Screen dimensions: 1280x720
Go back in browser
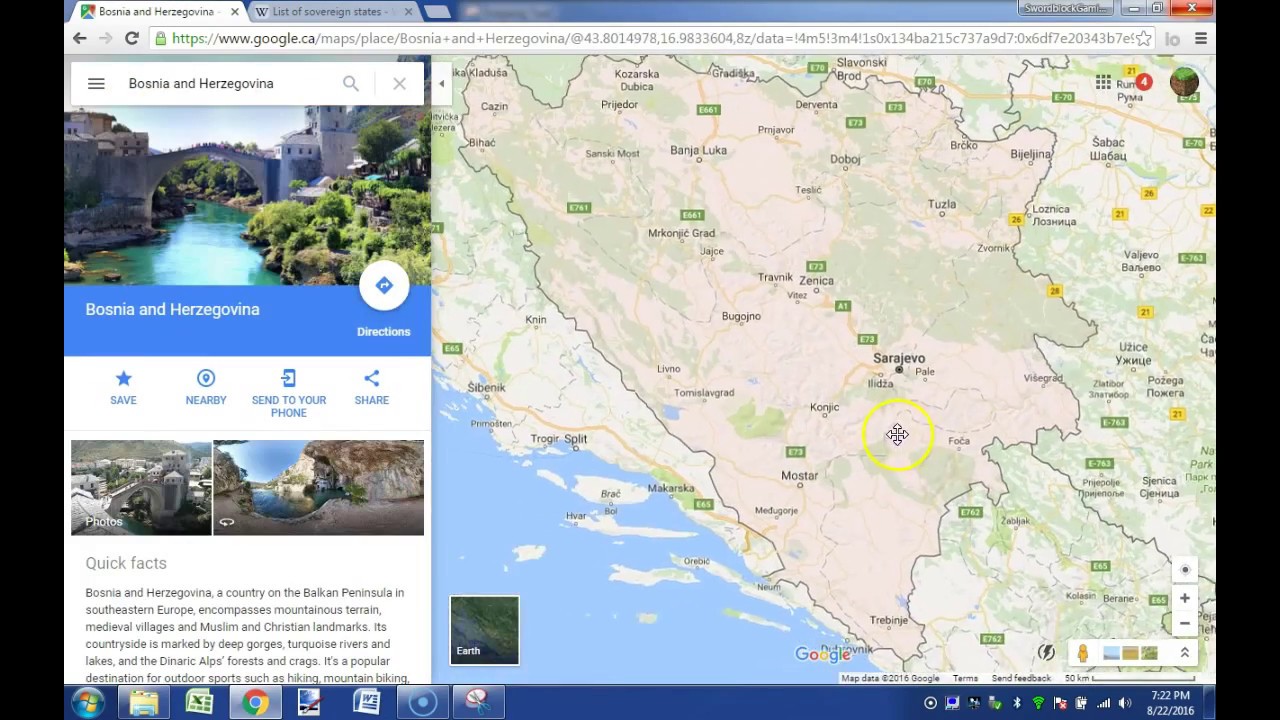click(80, 38)
